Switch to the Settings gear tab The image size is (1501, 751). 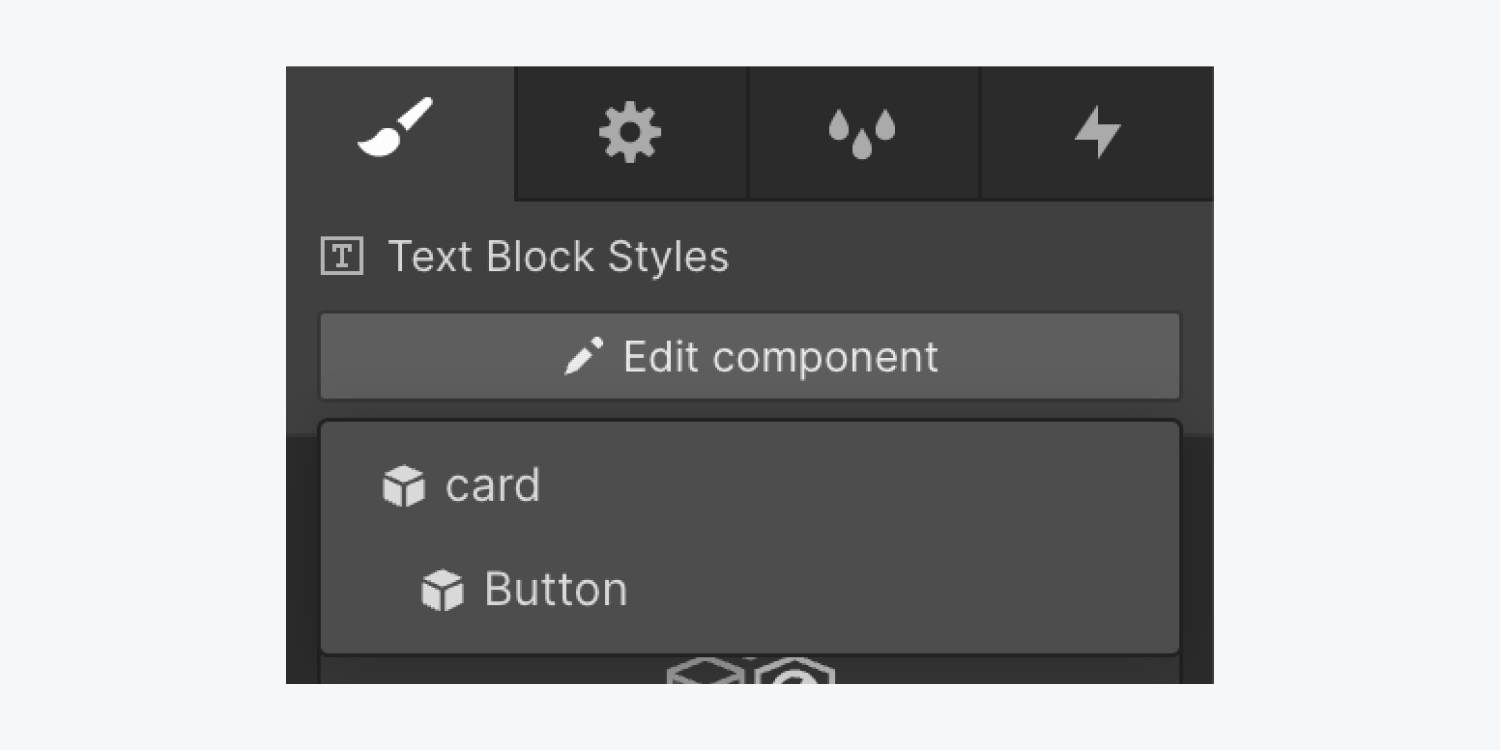pyautogui.click(x=630, y=133)
